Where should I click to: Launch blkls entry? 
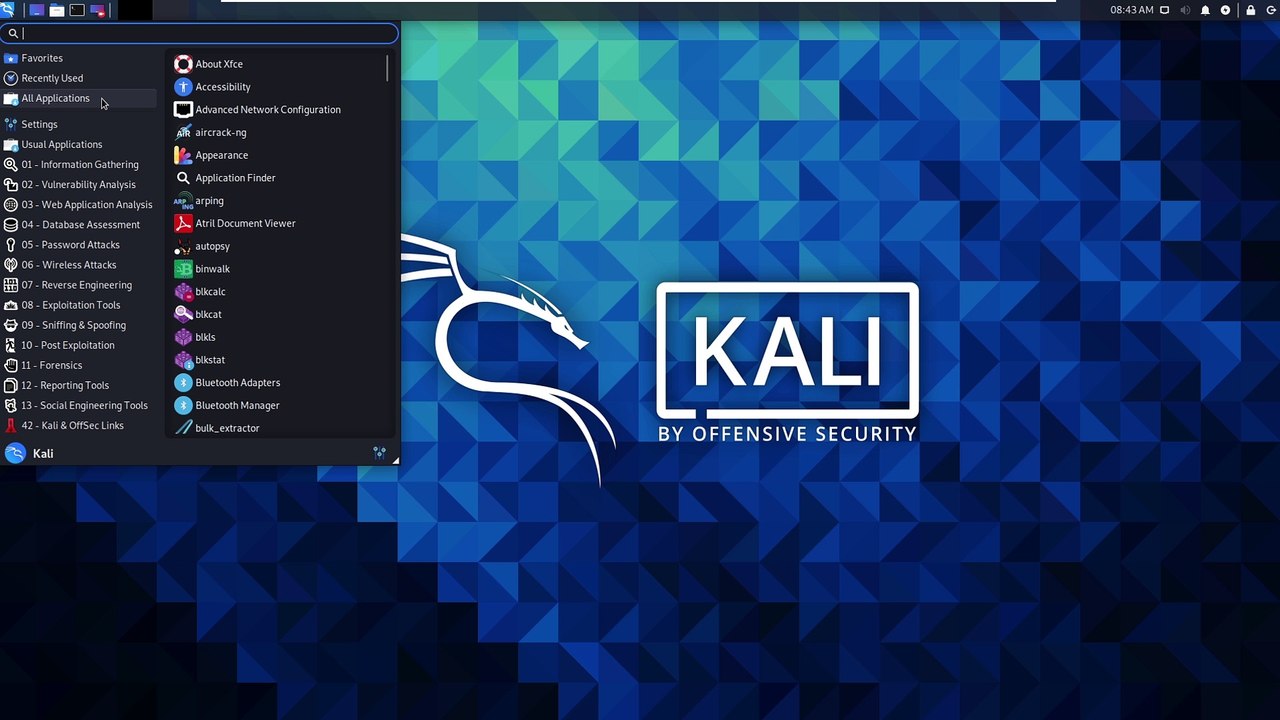point(276,337)
